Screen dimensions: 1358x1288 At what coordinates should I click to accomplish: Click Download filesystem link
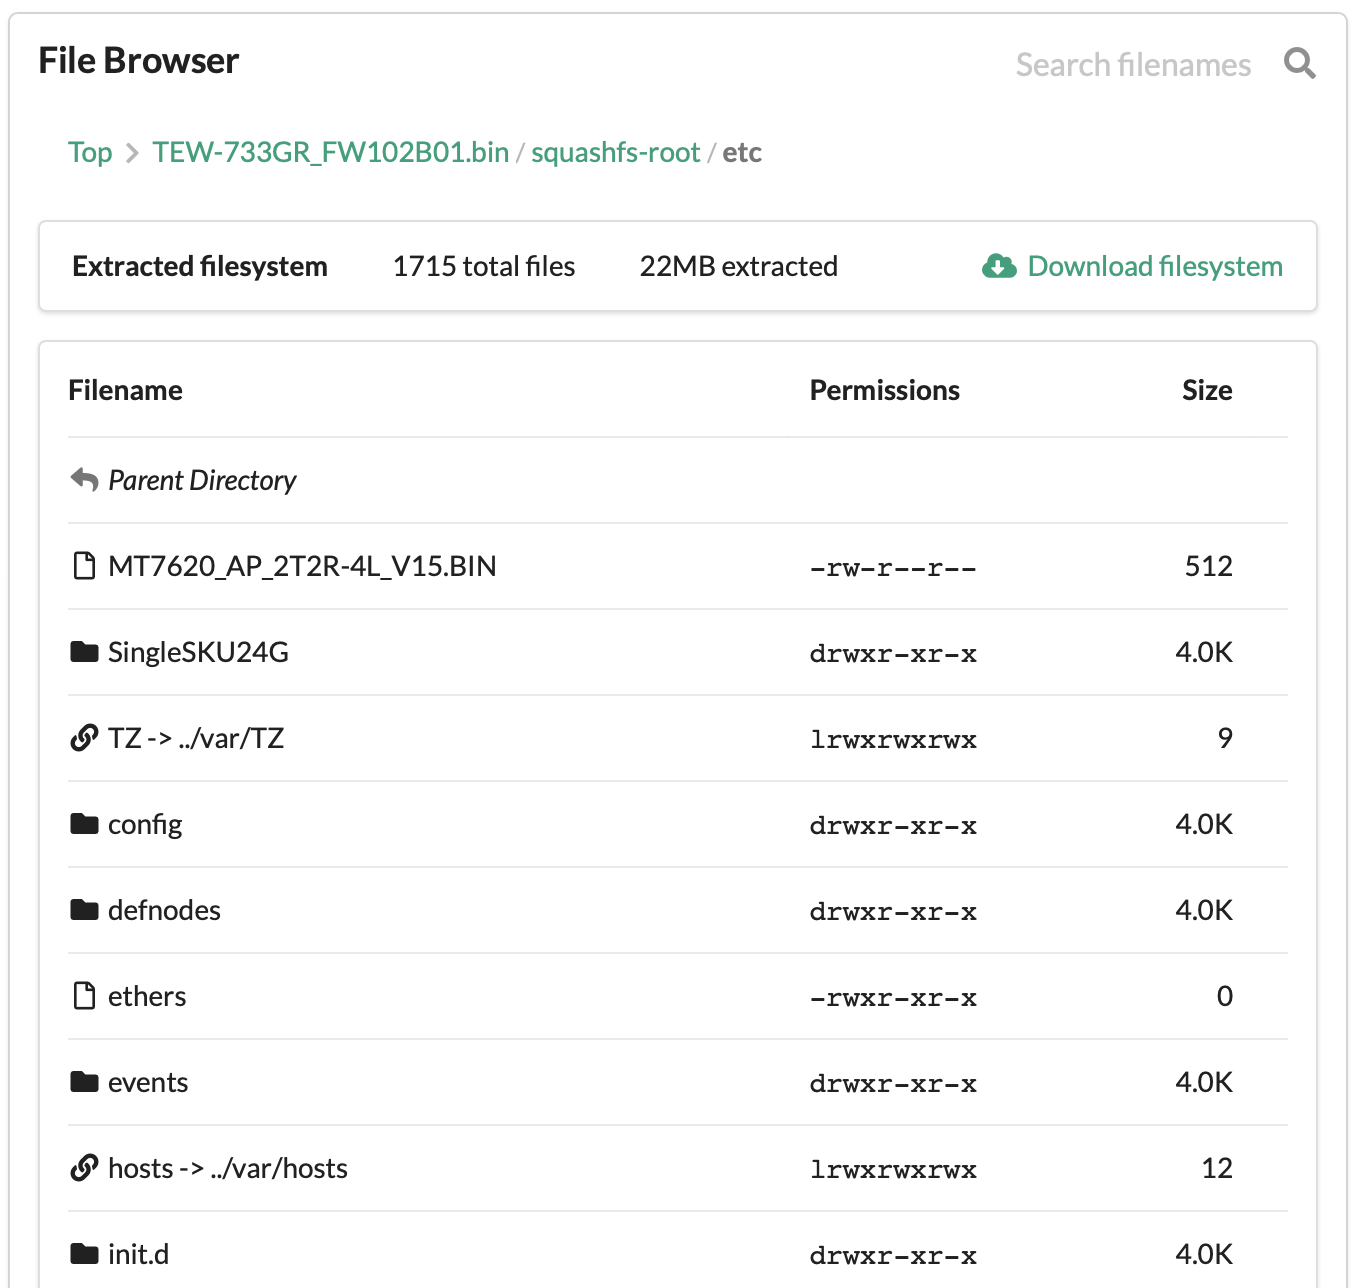tap(1154, 266)
